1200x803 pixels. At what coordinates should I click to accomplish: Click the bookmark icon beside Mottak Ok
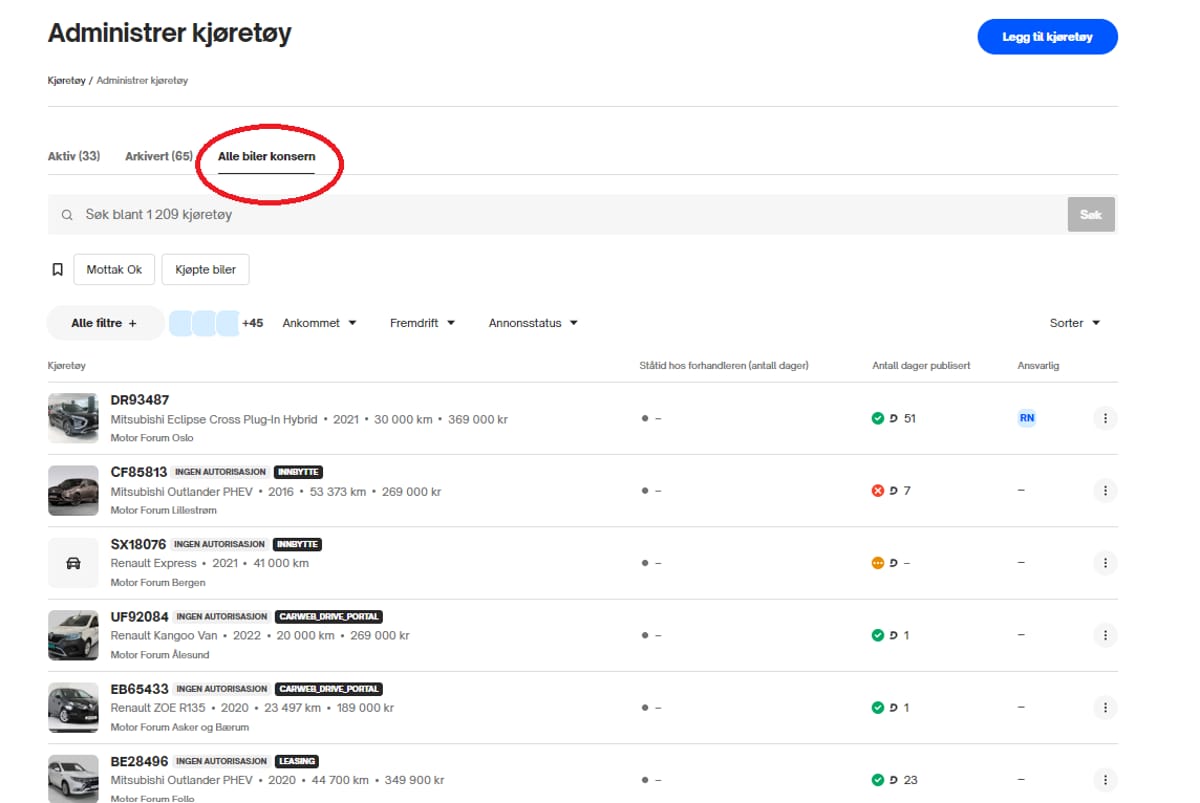click(x=58, y=270)
